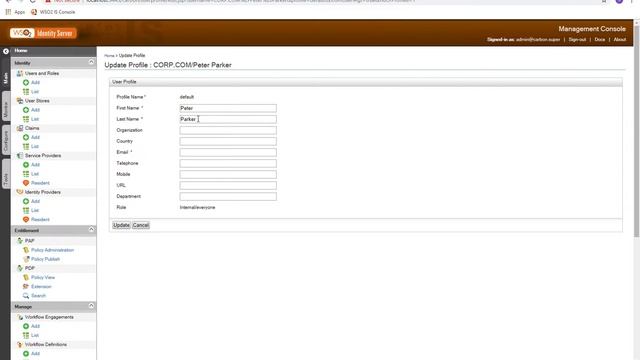The width and height of the screenshot is (640, 360).
Task: Click List icon under Service Providers
Action: pyautogui.click(x=26, y=174)
